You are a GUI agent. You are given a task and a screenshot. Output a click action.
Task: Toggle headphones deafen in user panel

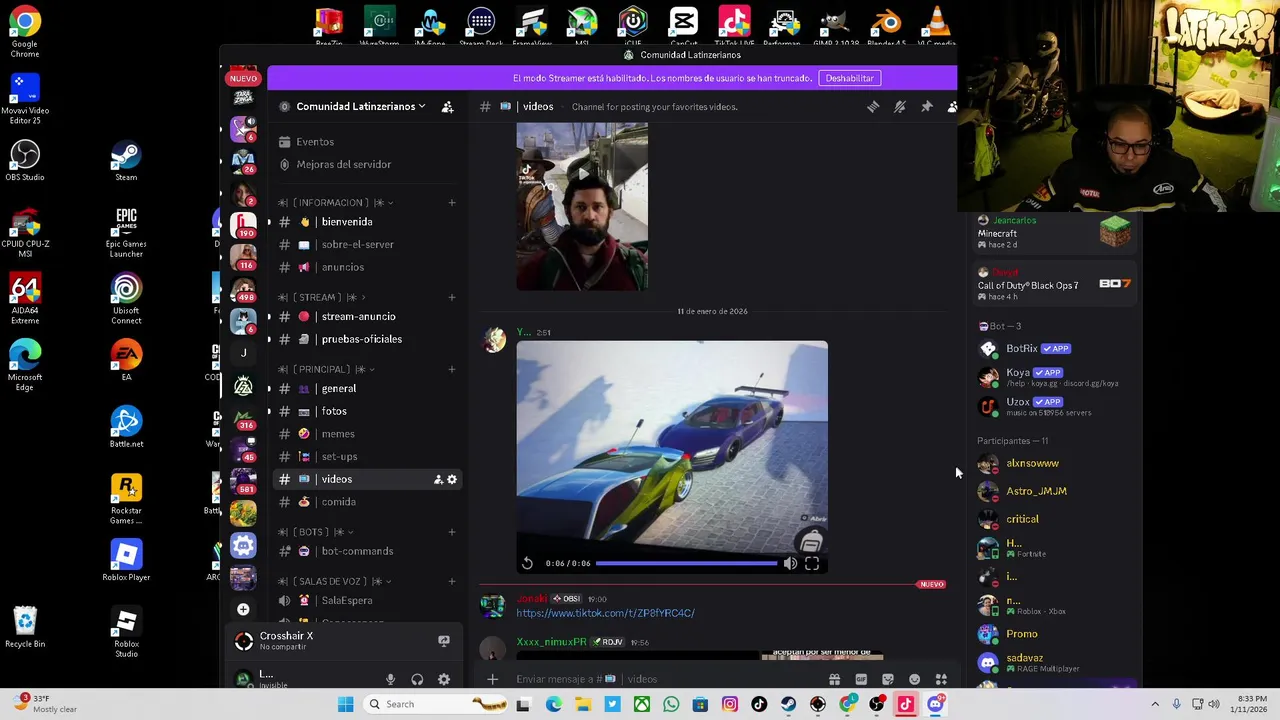point(417,680)
